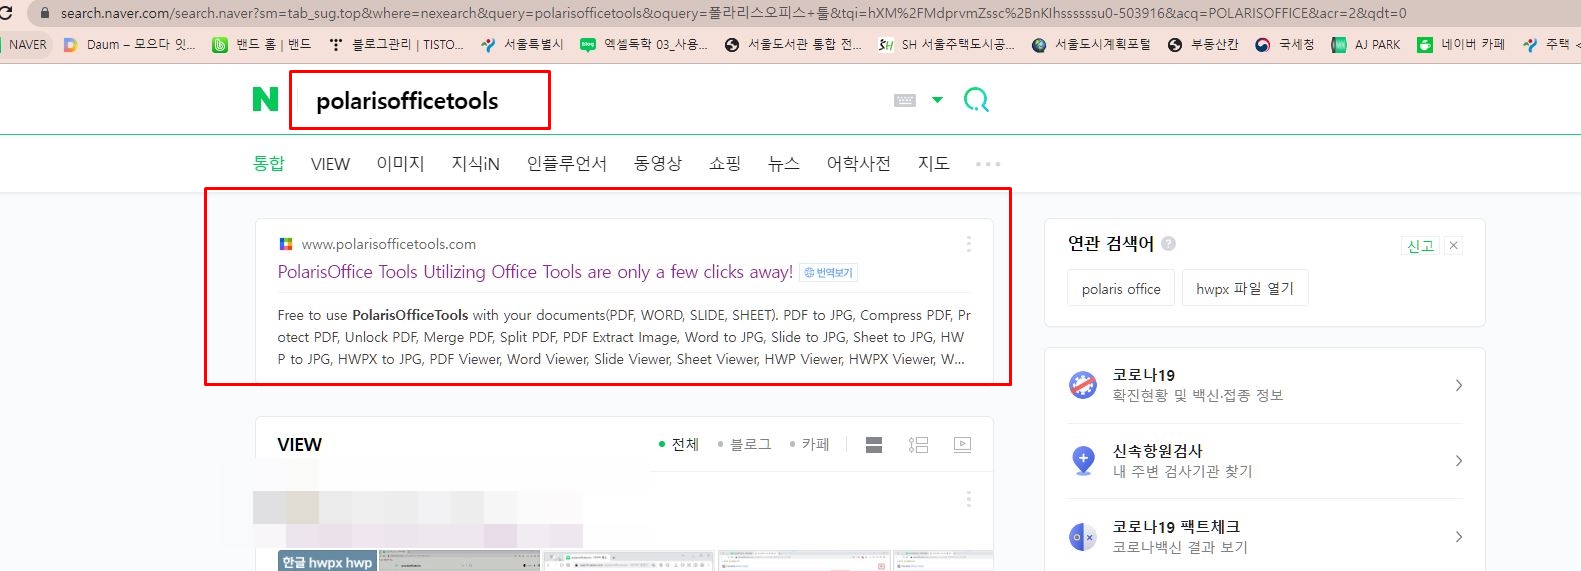1581x571 pixels.
Task: Open the 신속항원검사 card
Action: click(1264, 461)
